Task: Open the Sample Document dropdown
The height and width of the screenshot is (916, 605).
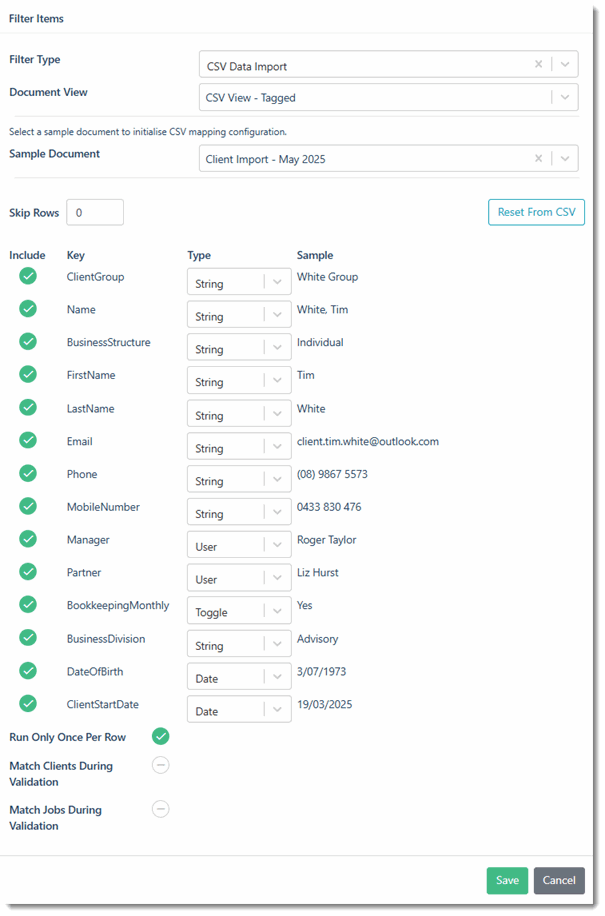Action: pyautogui.click(x=565, y=158)
